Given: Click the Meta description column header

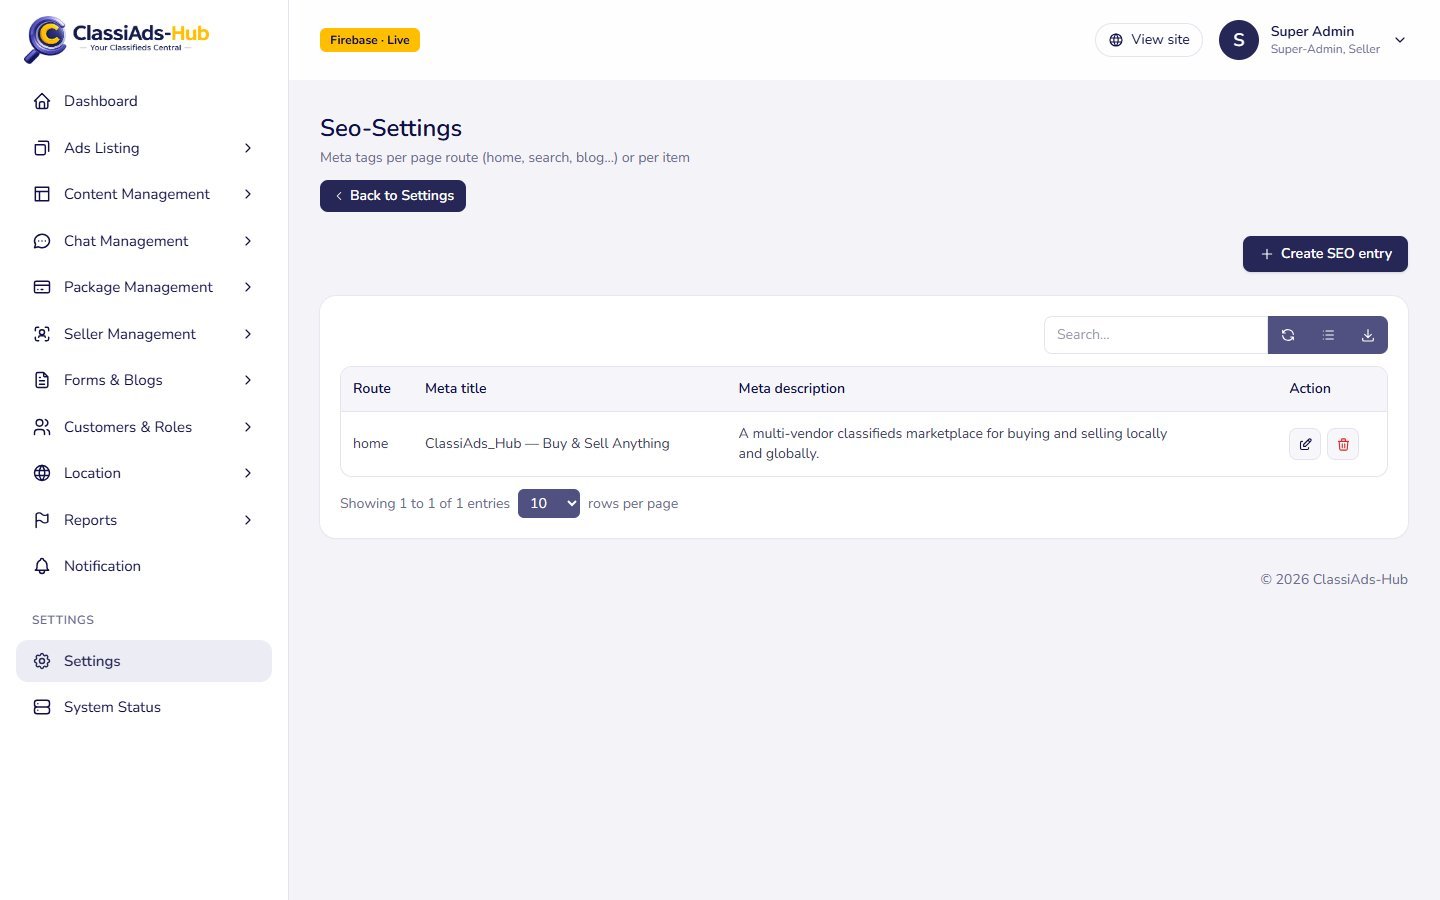Looking at the screenshot, I should 792,388.
